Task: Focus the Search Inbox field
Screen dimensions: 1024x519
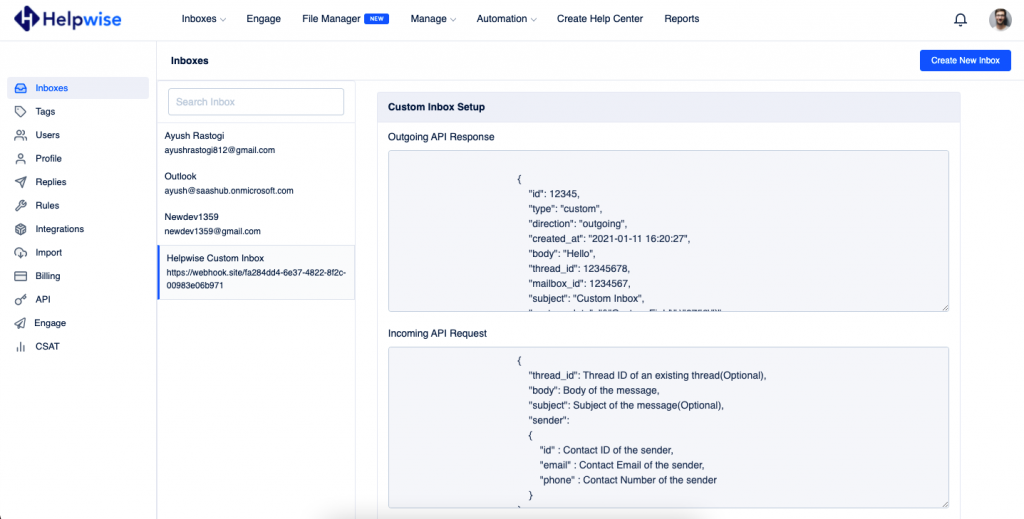Action: coord(256,102)
